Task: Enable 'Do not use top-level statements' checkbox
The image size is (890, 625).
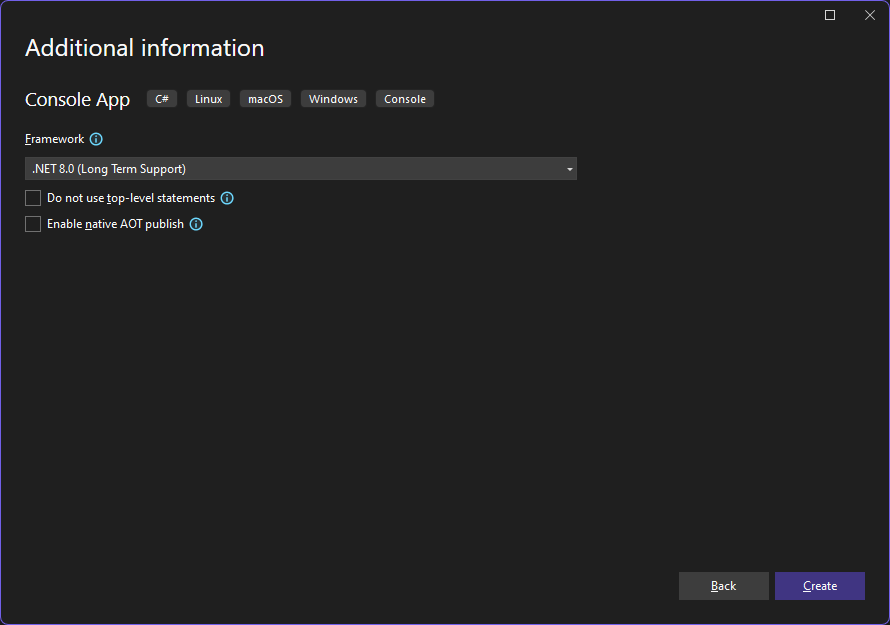Action: point(33,198)
